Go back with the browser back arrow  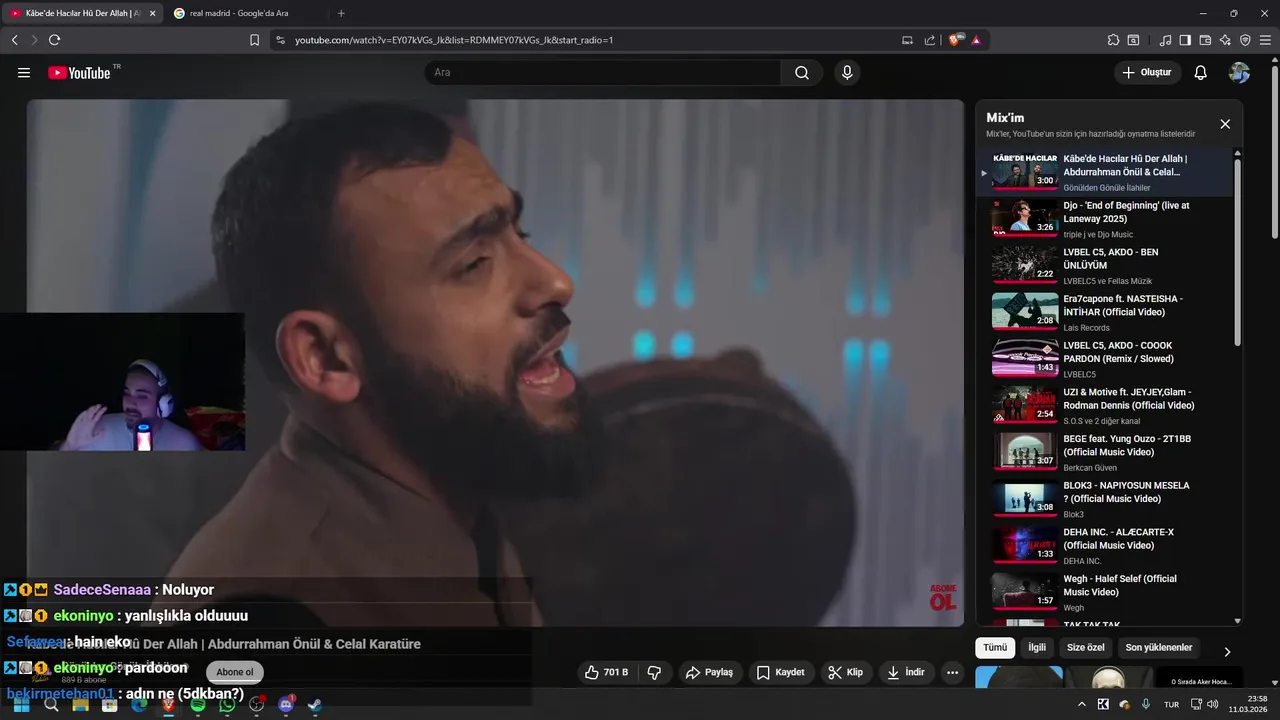[x=14, y=40]
